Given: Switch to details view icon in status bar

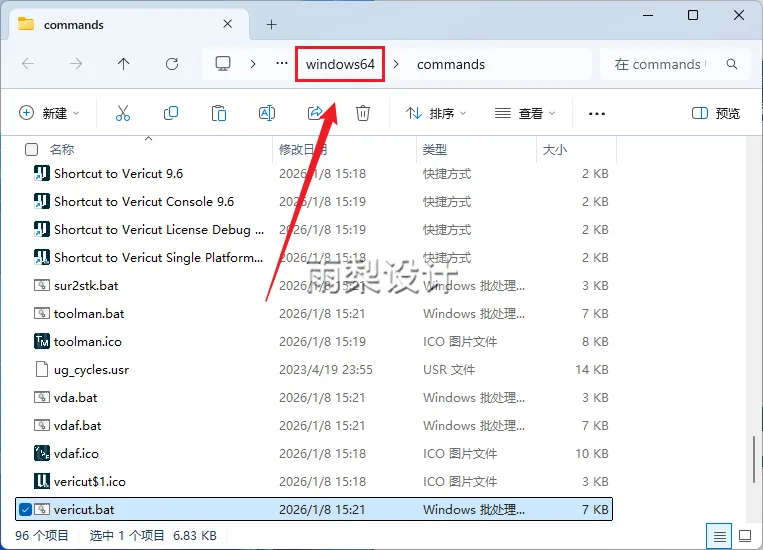Looking at the screenshot, I should (x=720, y=536).
